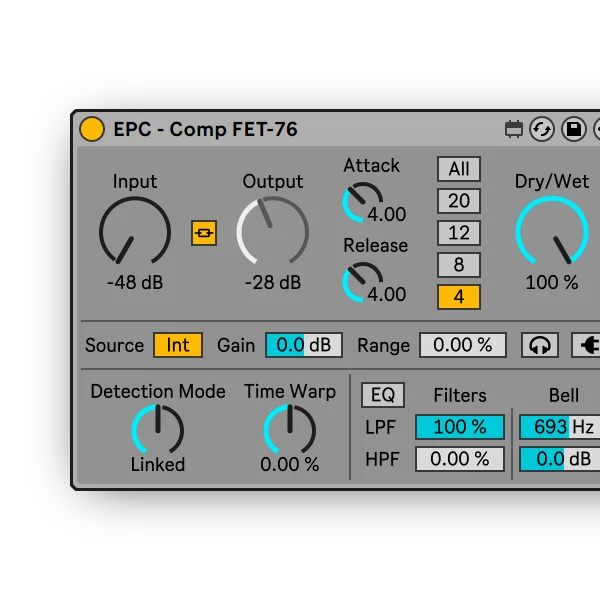Select ratio 12
The height and width of the screenshot is (600, 600).
pos(459,233)
